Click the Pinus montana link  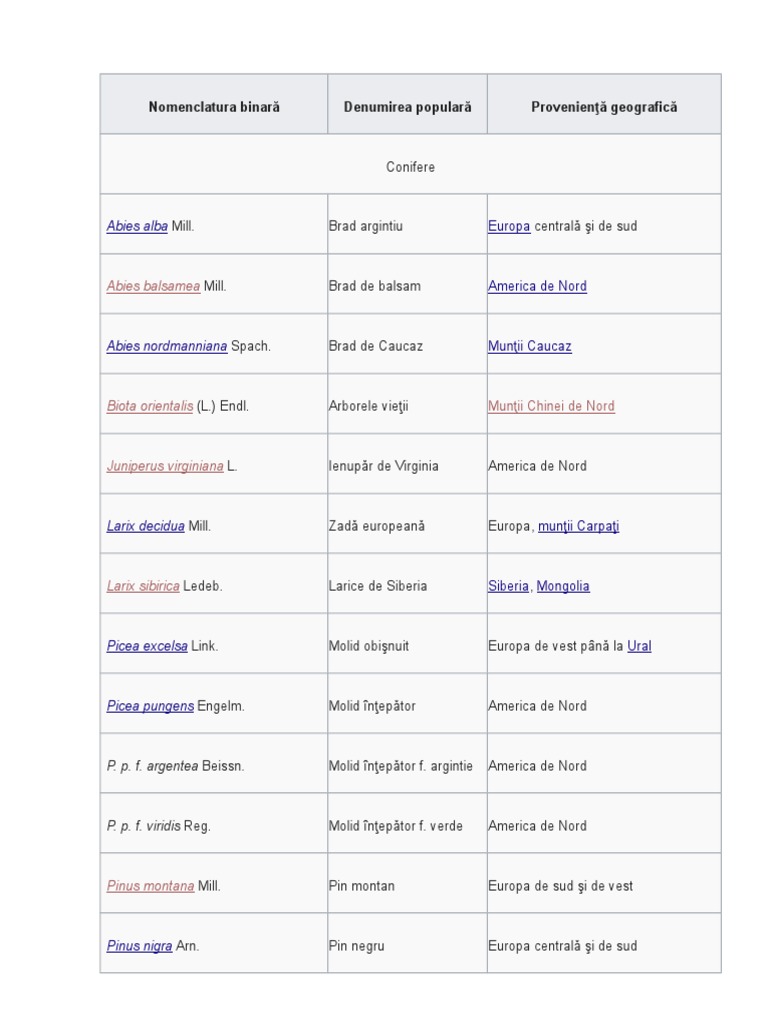pos(150,886)
